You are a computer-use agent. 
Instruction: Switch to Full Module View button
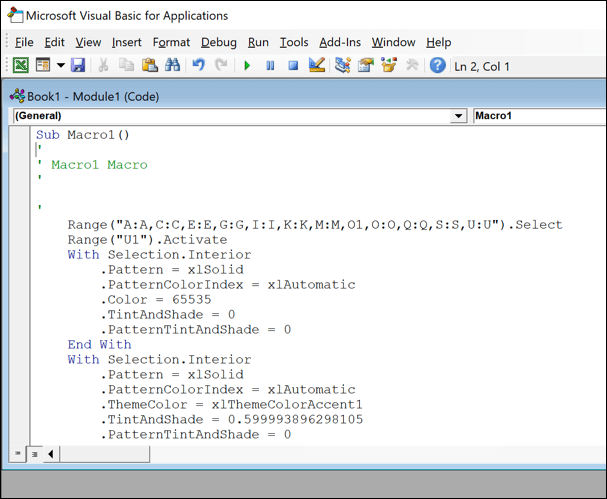click(x=34, y=454)
